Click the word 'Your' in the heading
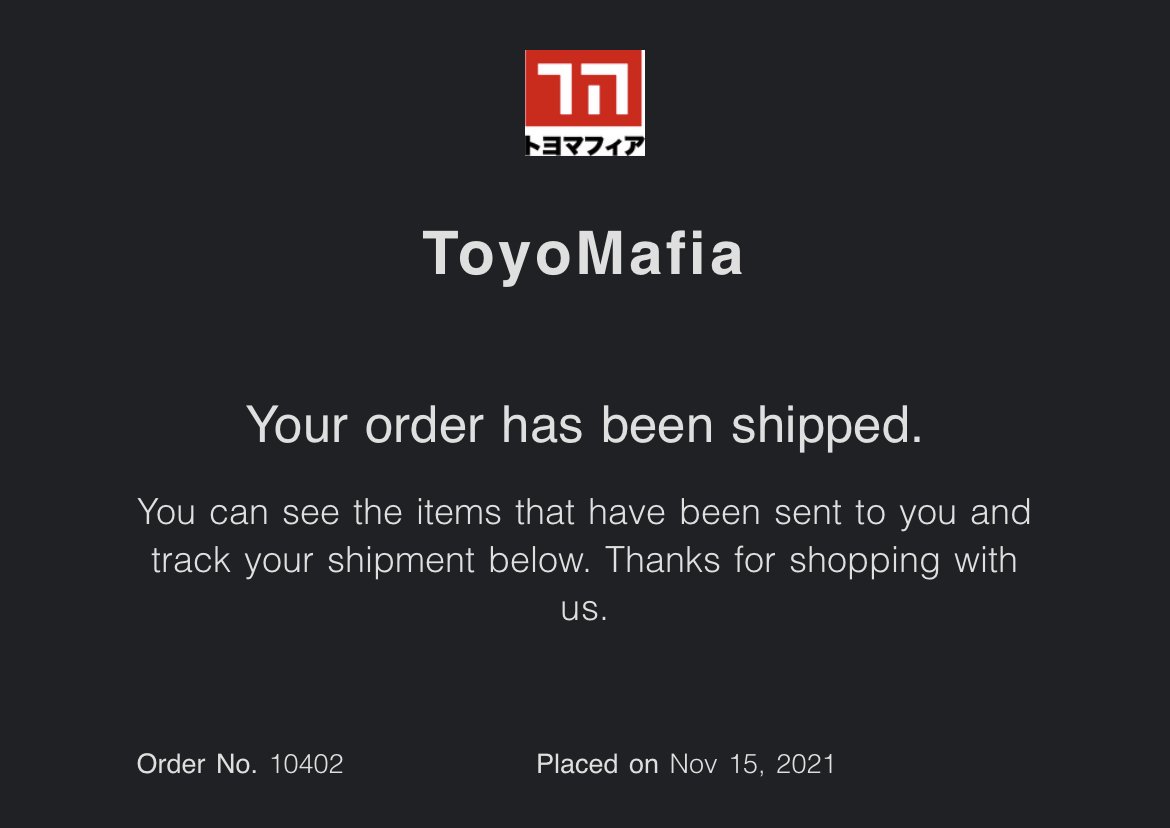The height and width of the screenshot is (828, 1170). [x=297, y=426]
